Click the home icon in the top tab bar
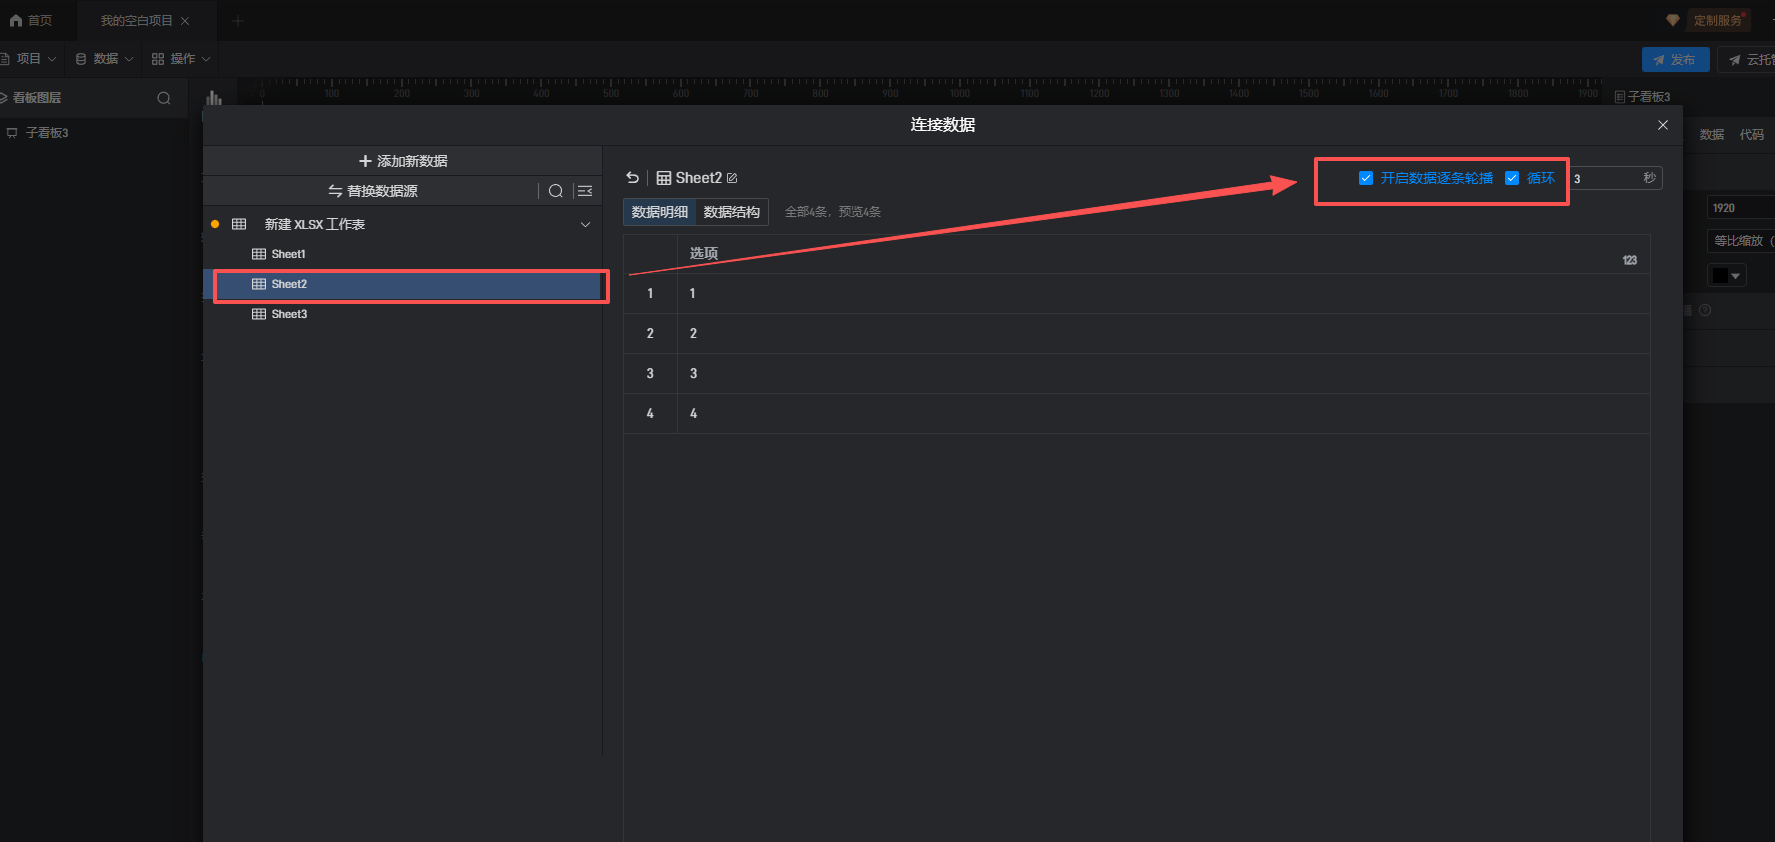 coord(16,20)
